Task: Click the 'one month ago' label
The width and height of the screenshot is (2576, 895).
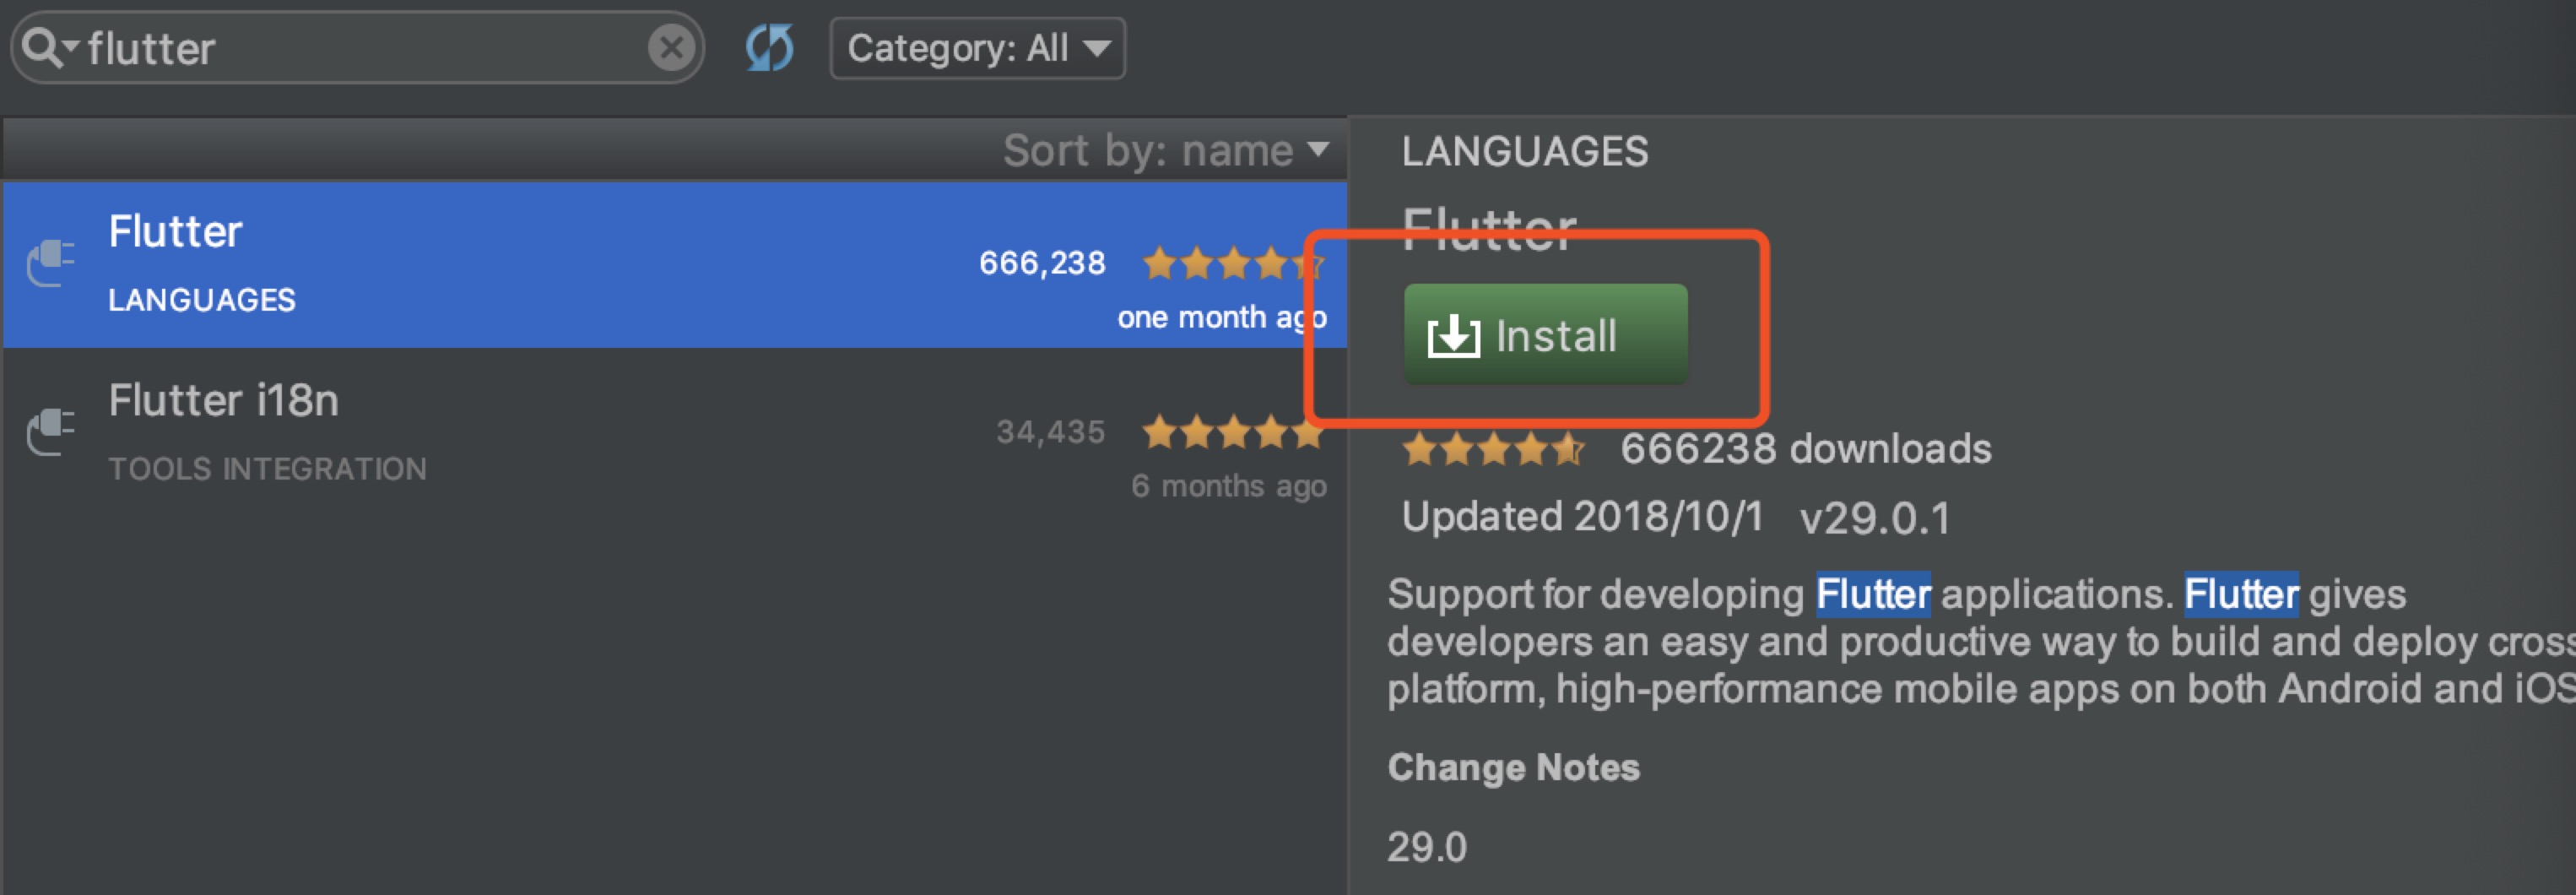Action: click(x=1222, y=318)
